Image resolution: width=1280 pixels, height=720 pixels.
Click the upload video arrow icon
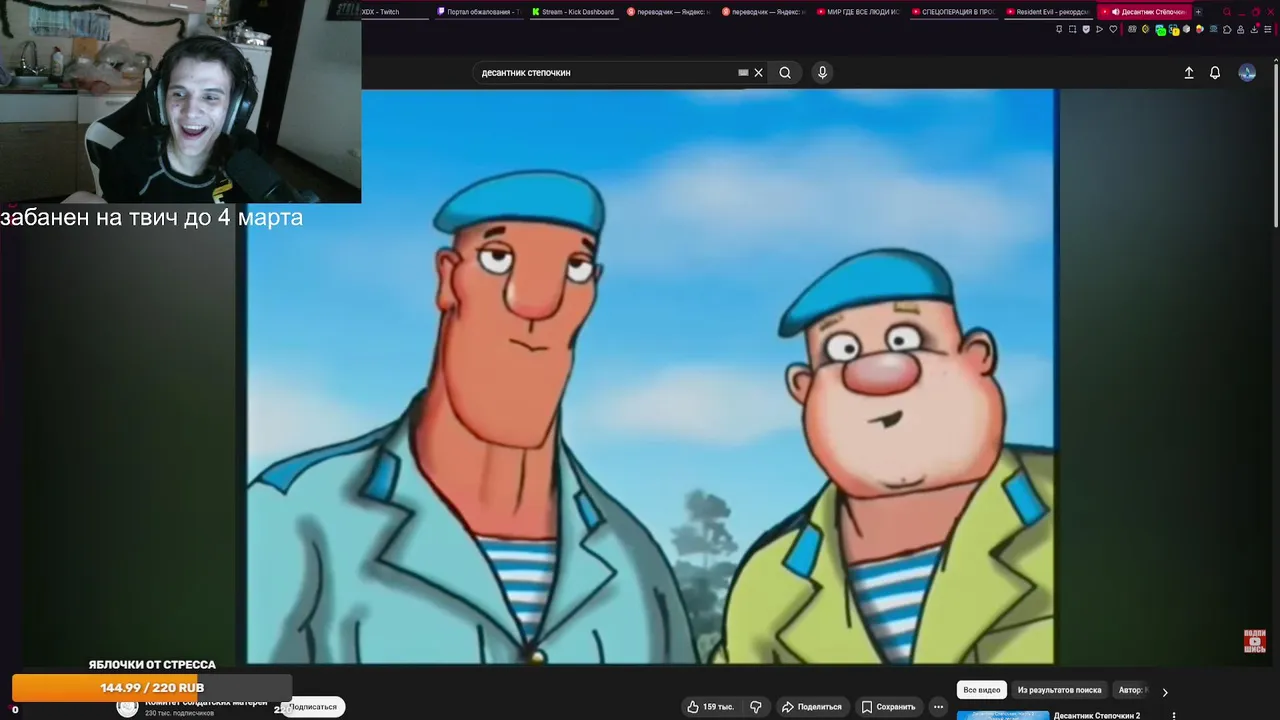pyautogui.click(x=1189, y=73)
